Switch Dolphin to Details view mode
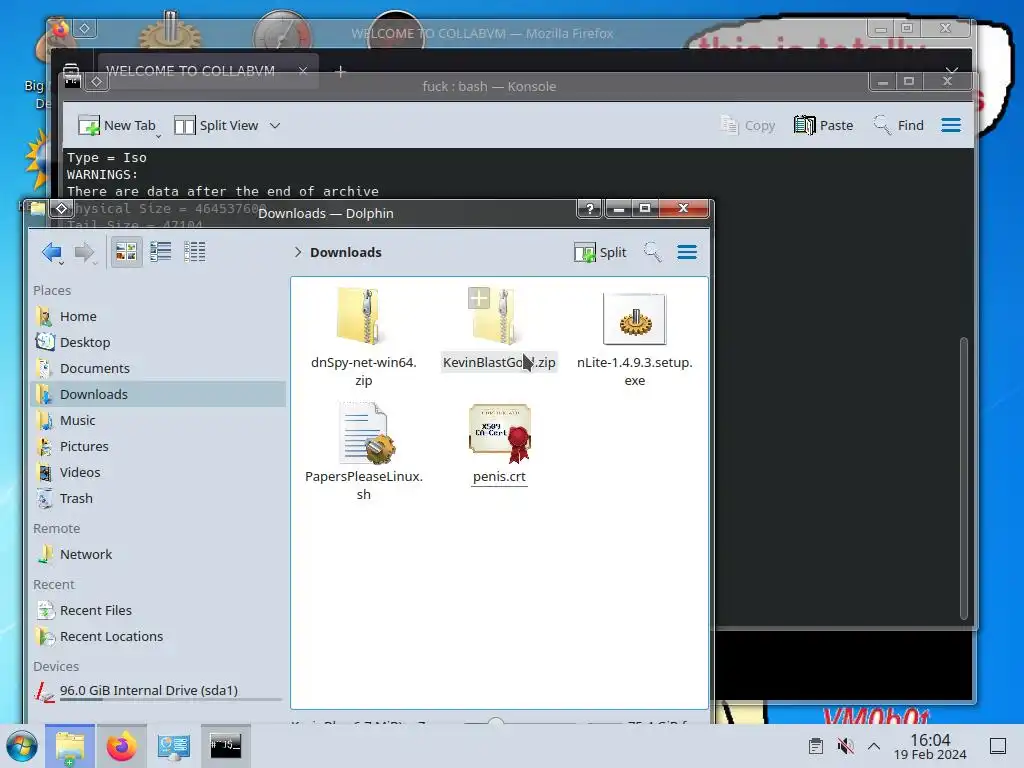1024x768 pixels. coord(195,252)
